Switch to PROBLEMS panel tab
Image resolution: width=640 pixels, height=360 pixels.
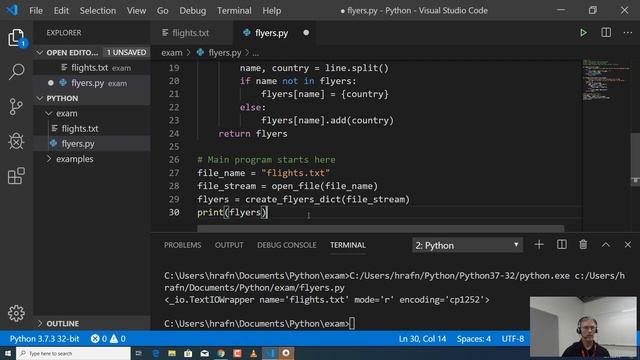click(x=182, y=245)
